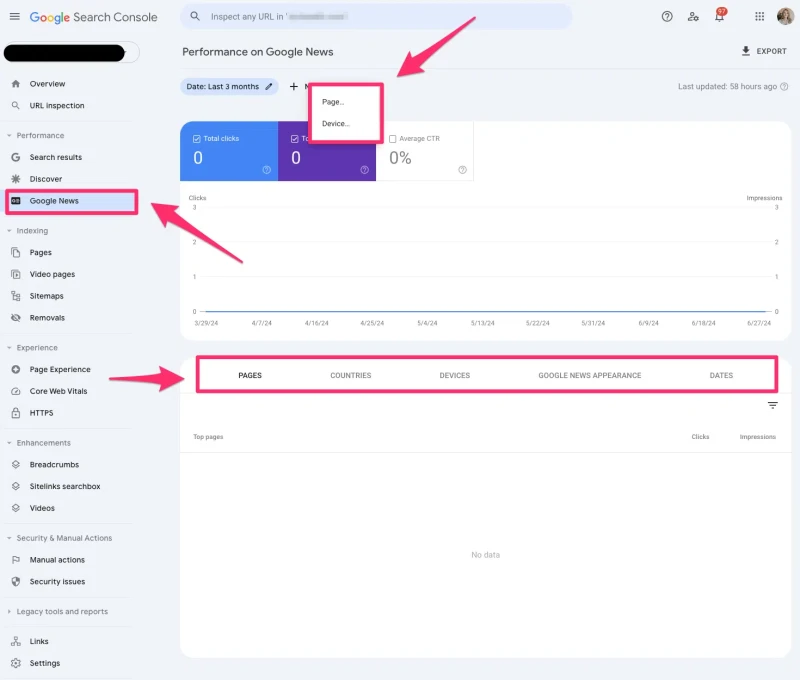
Task: Click the EXPORT button
Action: [764, 51]
